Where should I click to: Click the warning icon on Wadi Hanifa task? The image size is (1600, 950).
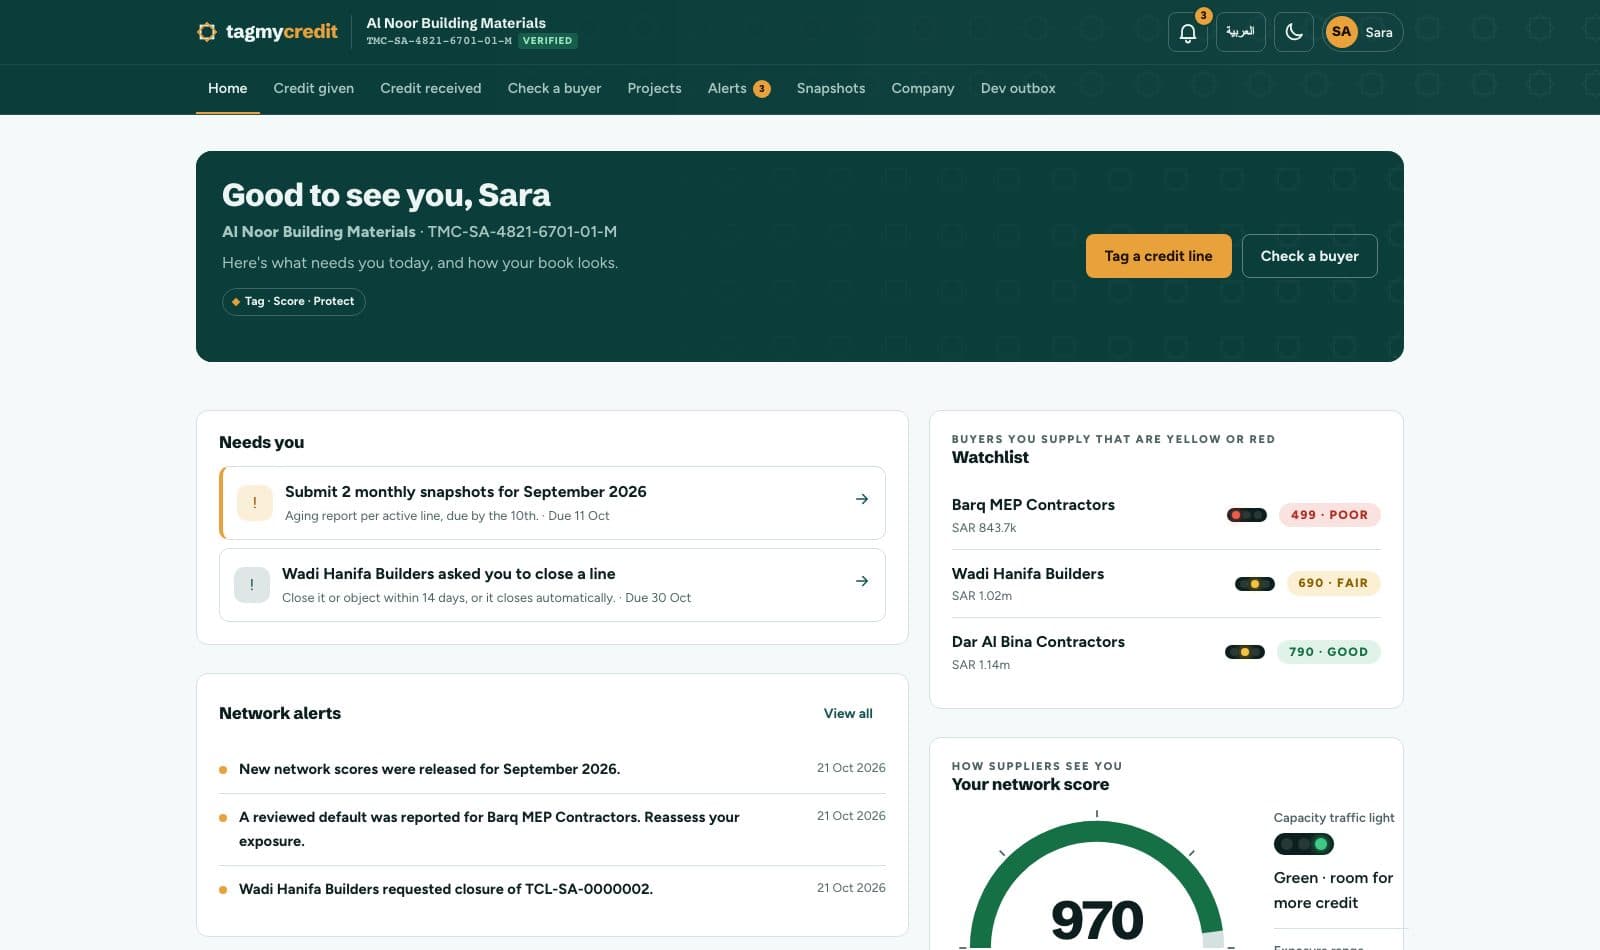coord(252,585)
